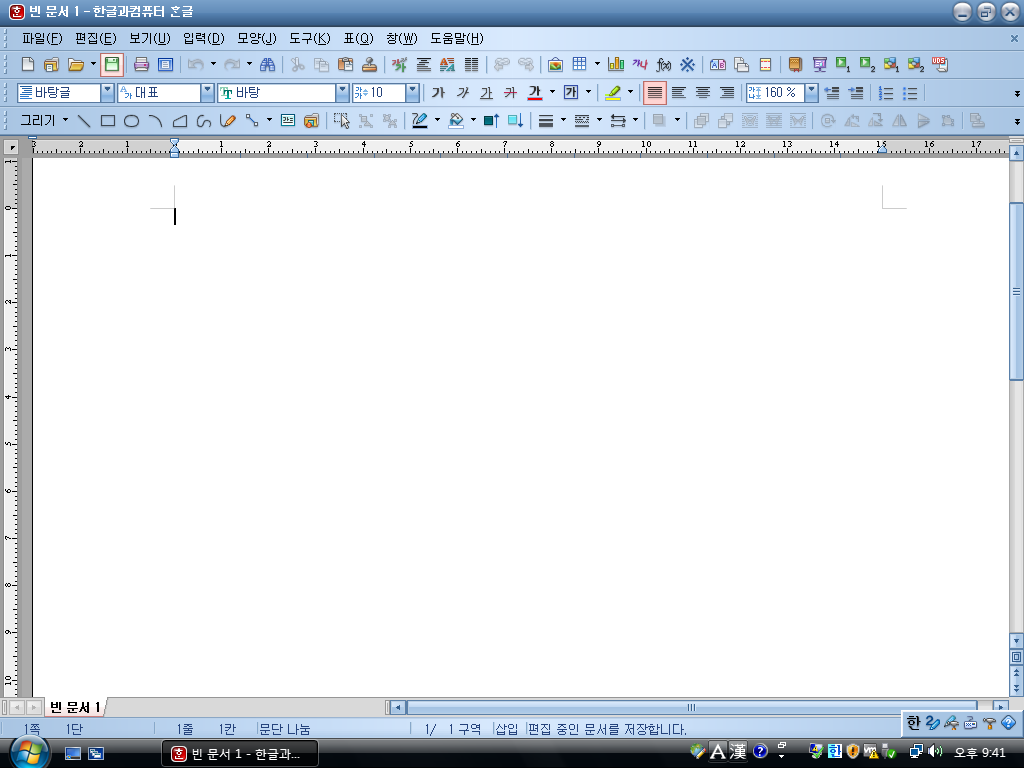Click the 문단 나눔 status bar text
The image size is (1024, 768).
click(285, 729)
